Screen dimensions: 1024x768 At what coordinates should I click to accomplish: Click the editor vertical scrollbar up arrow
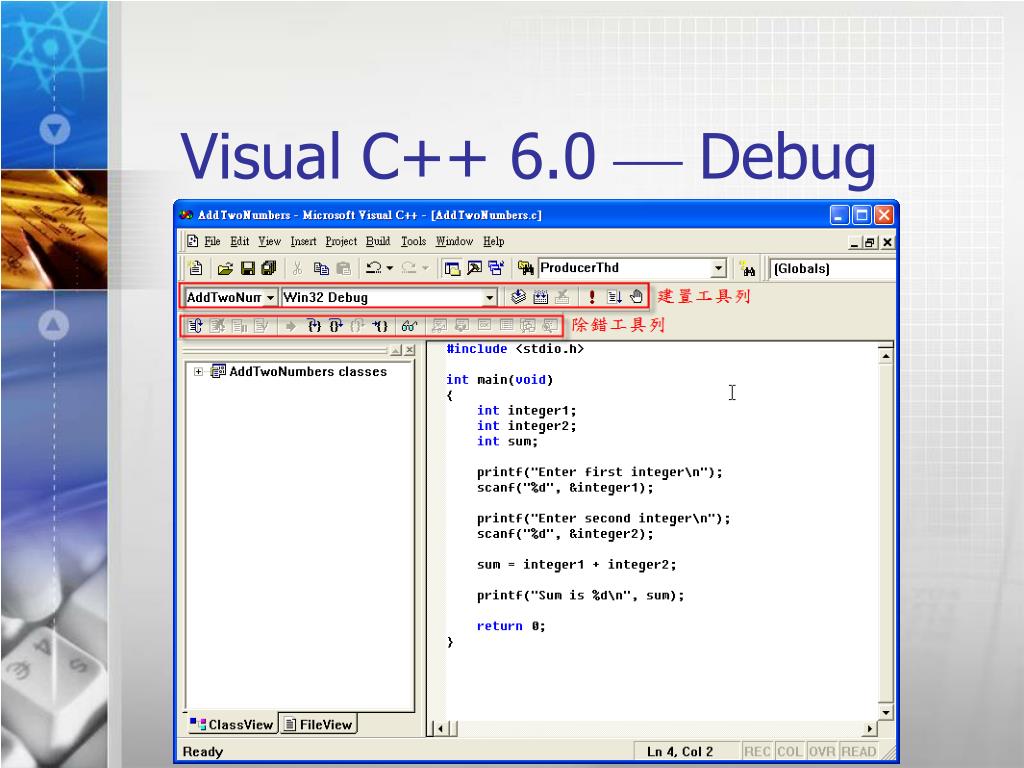886,356
